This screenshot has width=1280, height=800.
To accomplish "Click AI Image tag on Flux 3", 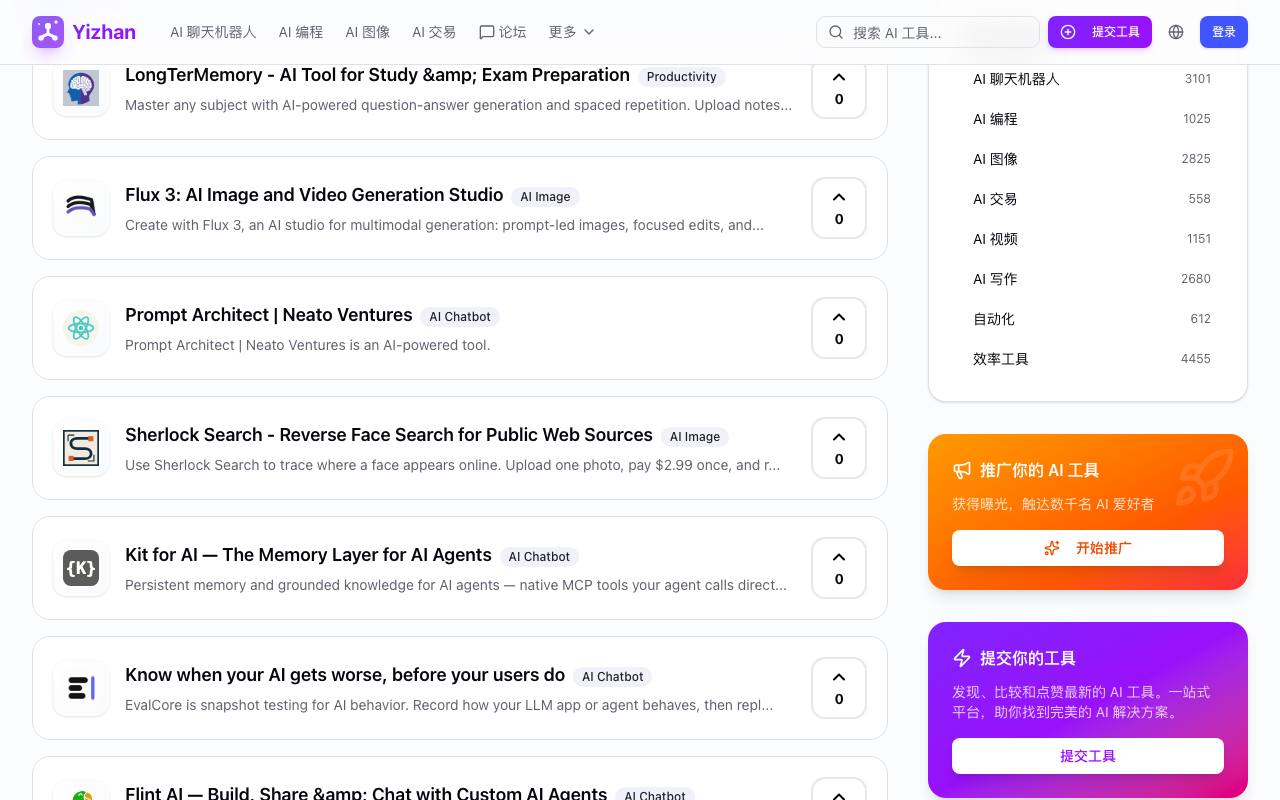I will click(x=545, y=197).
